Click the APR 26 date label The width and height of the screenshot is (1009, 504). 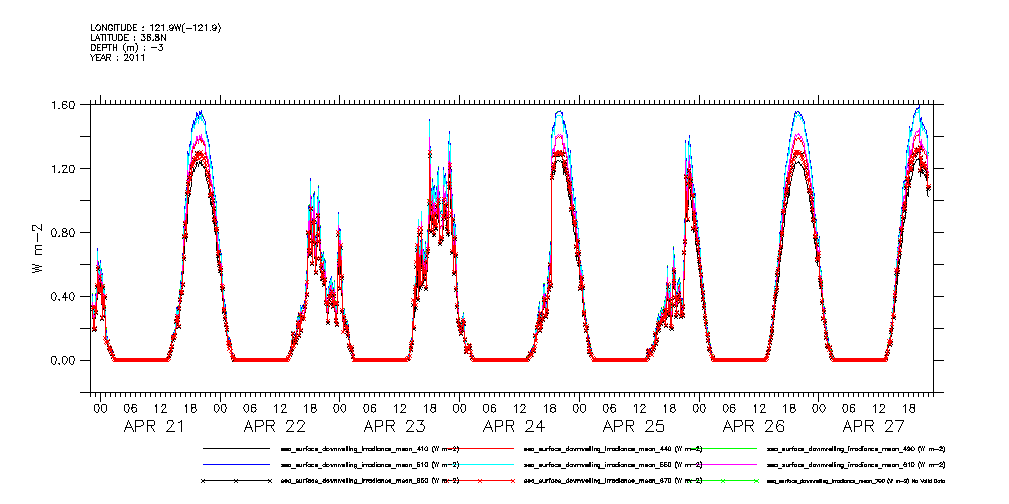tap(754, 427)
